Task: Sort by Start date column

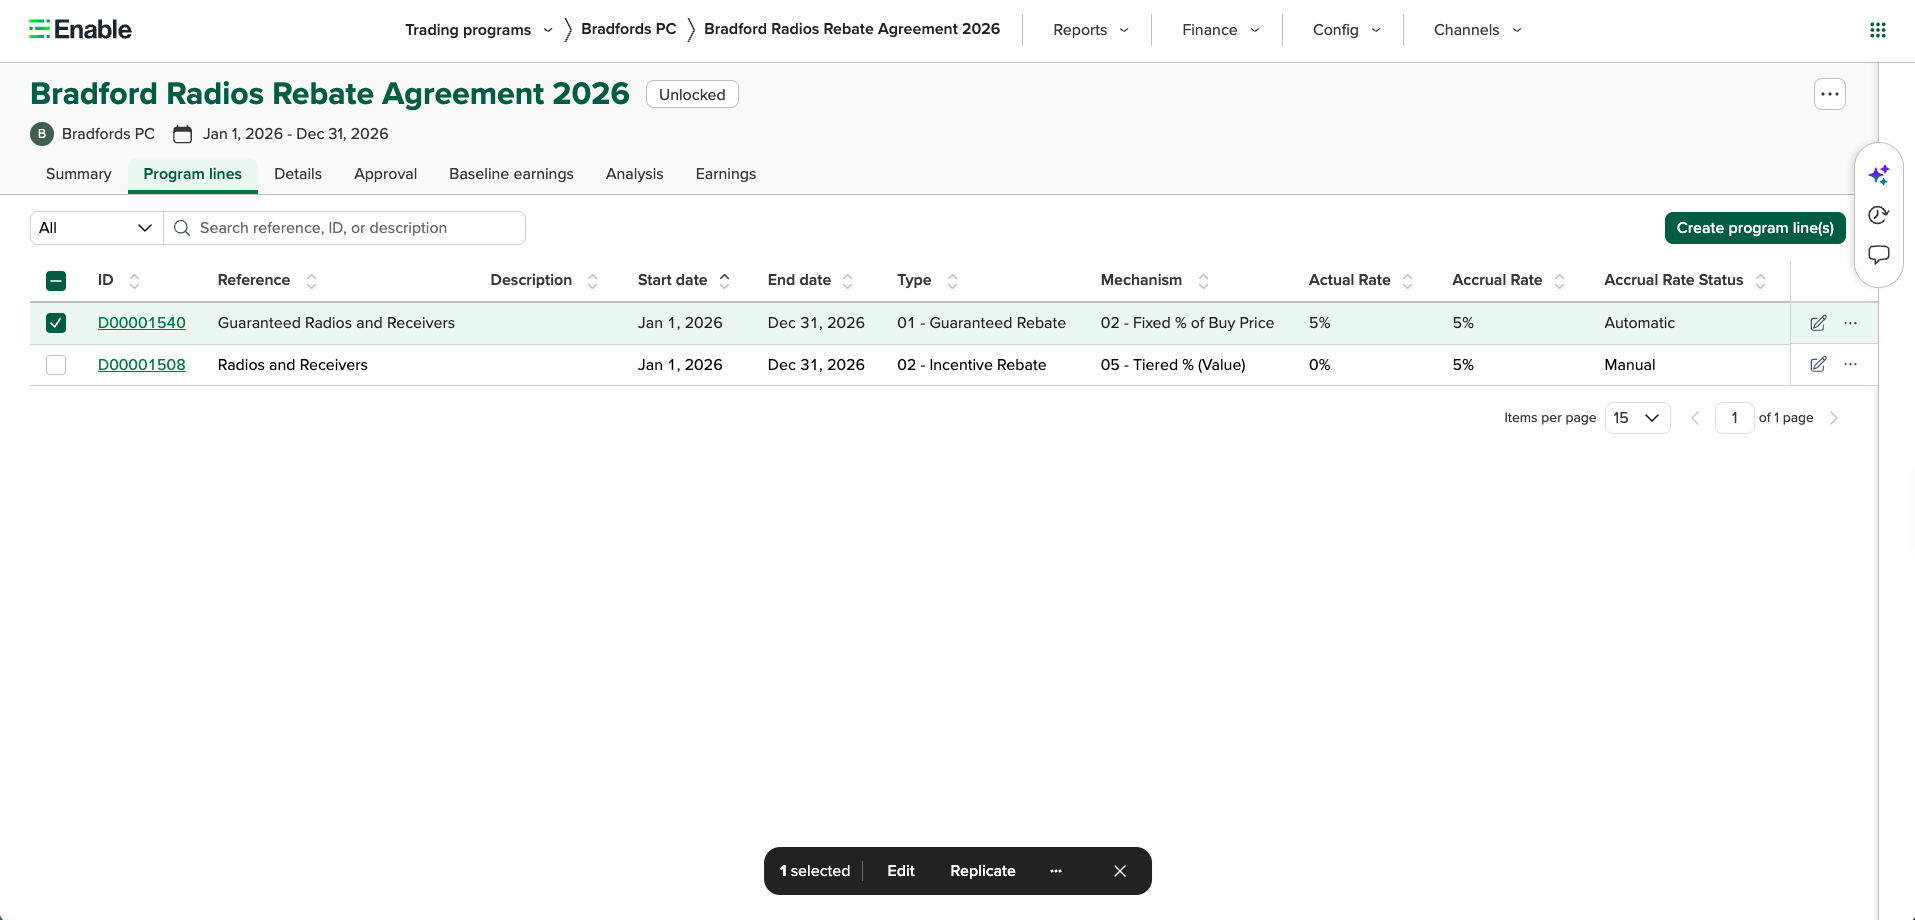Action: (725, 281)
